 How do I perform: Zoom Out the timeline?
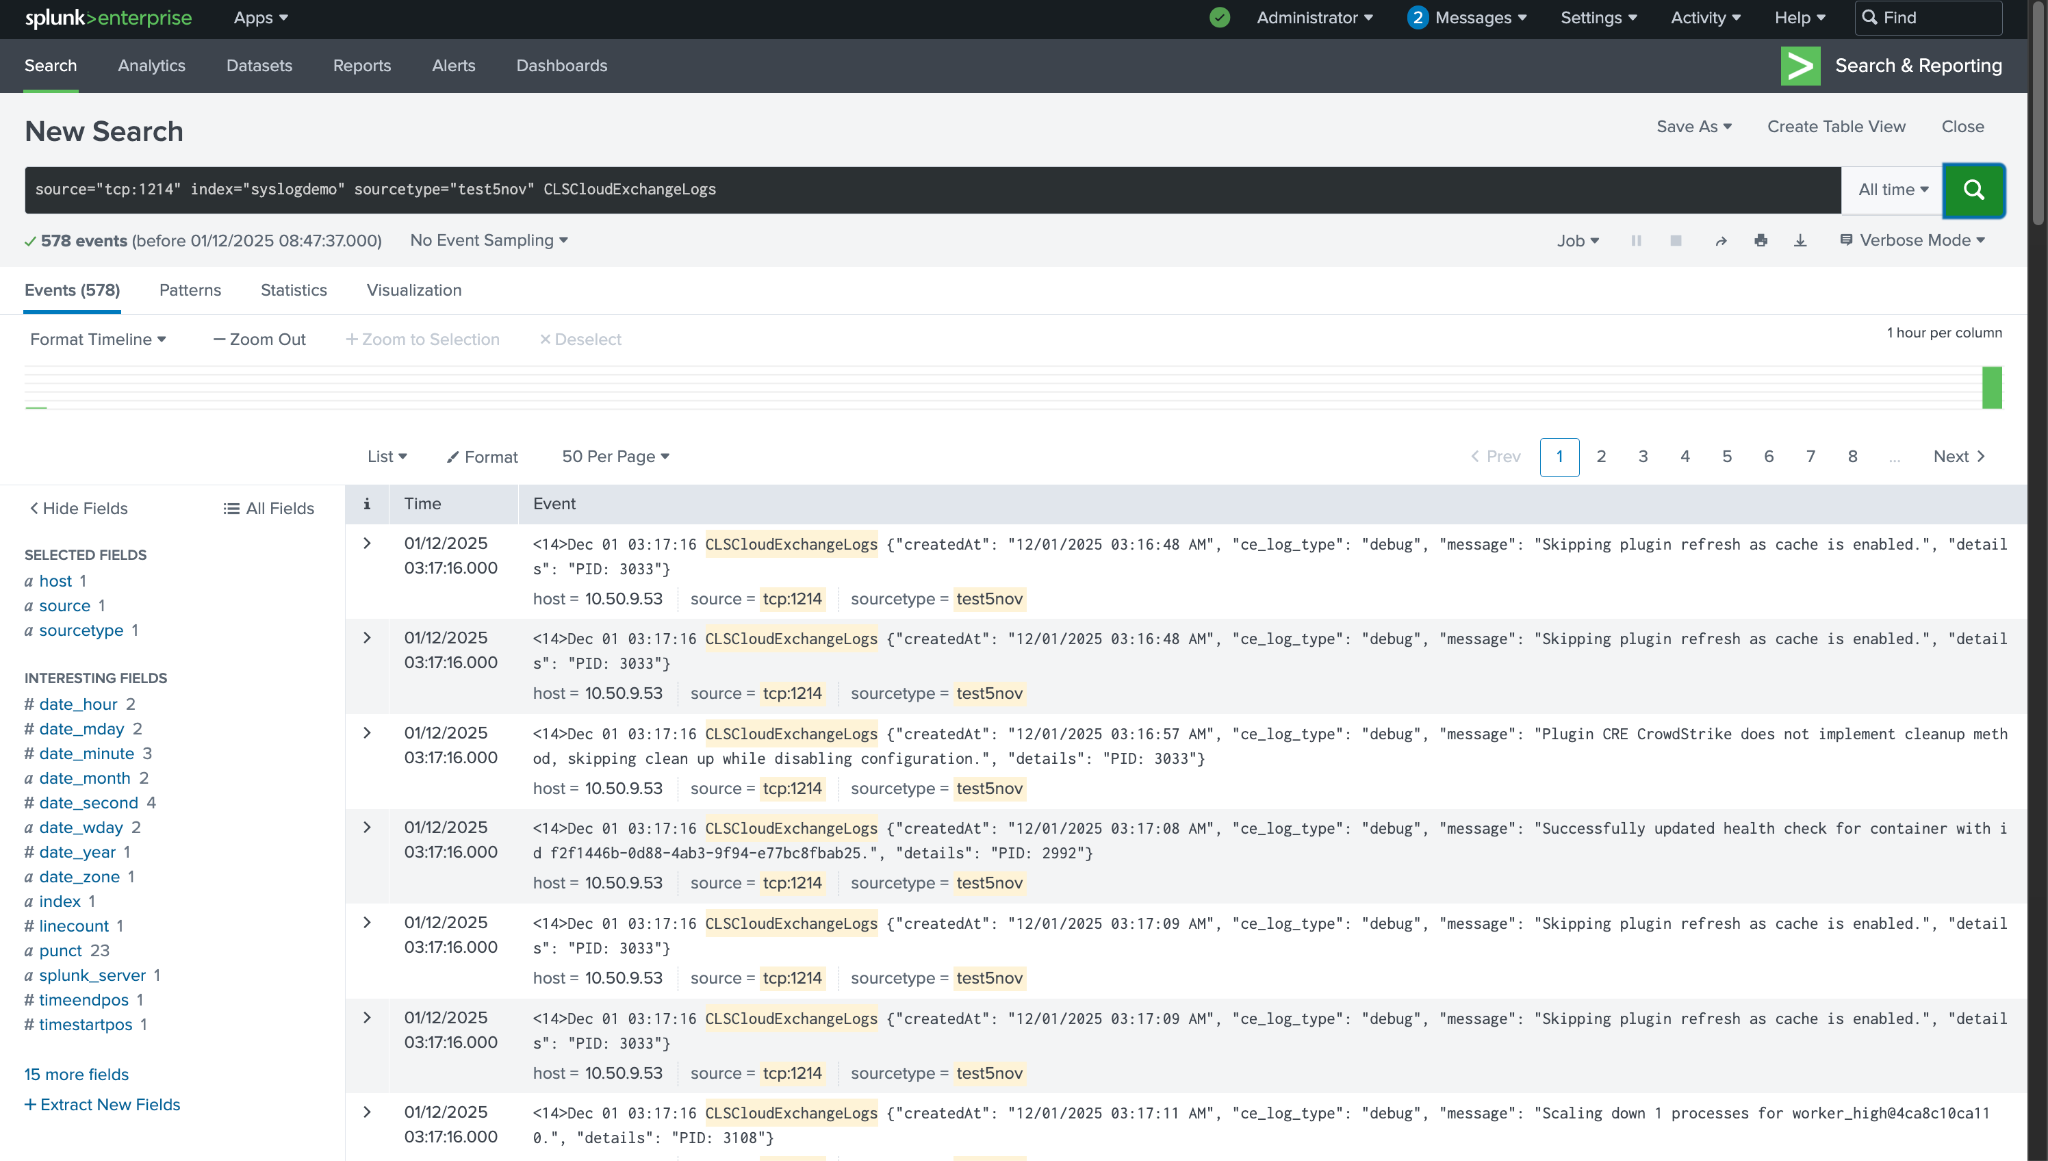point(259,340)
